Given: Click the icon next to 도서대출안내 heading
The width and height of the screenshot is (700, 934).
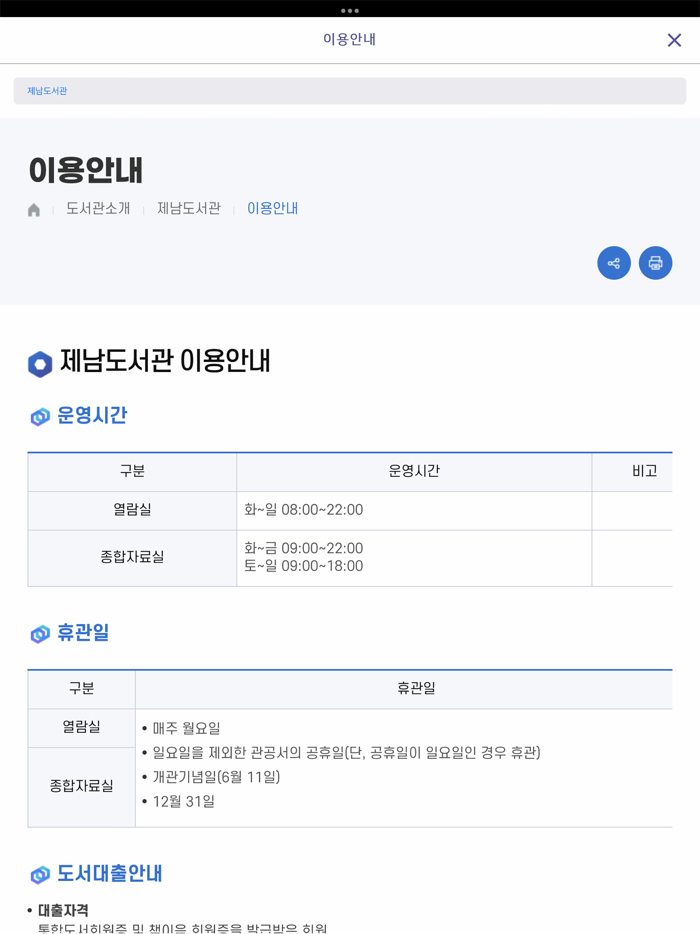Looking at the screenshot, I should point(39,873).
